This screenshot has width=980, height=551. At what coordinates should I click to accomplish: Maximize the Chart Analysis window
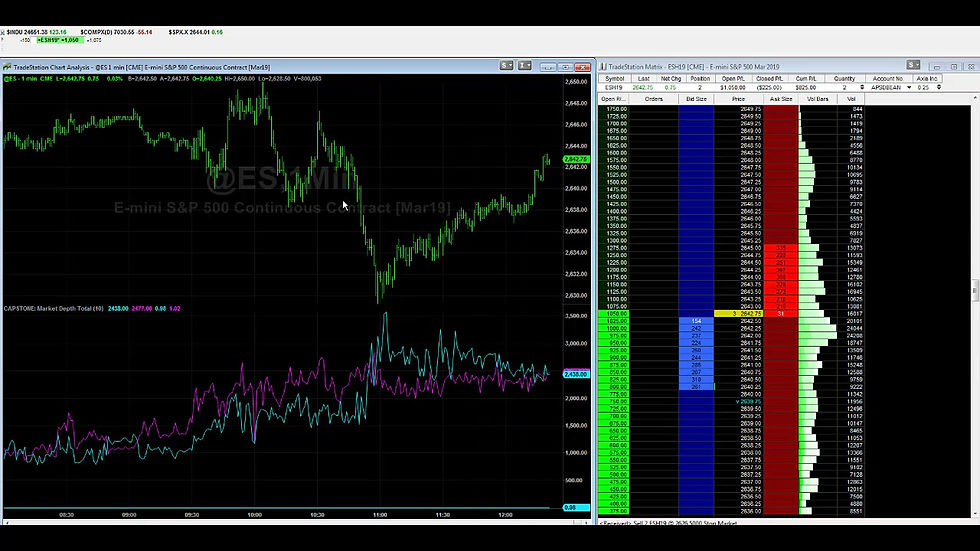(565, 67)
